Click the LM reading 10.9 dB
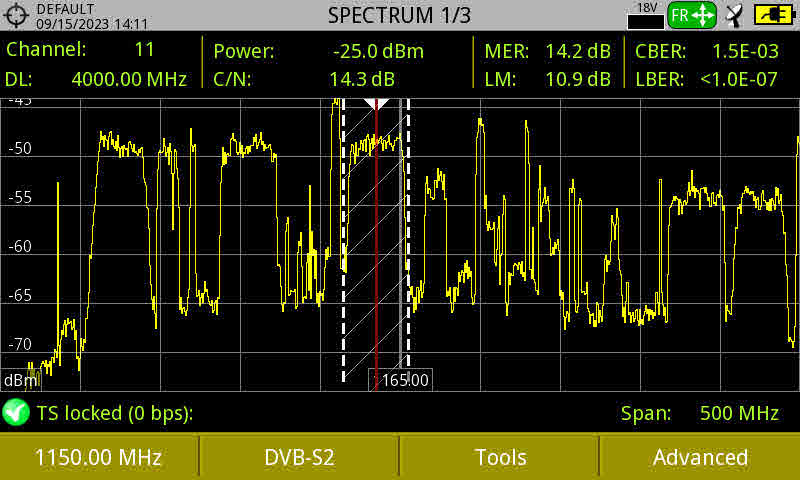This screenshot has height=480, width=800. (x=578, y=79)
